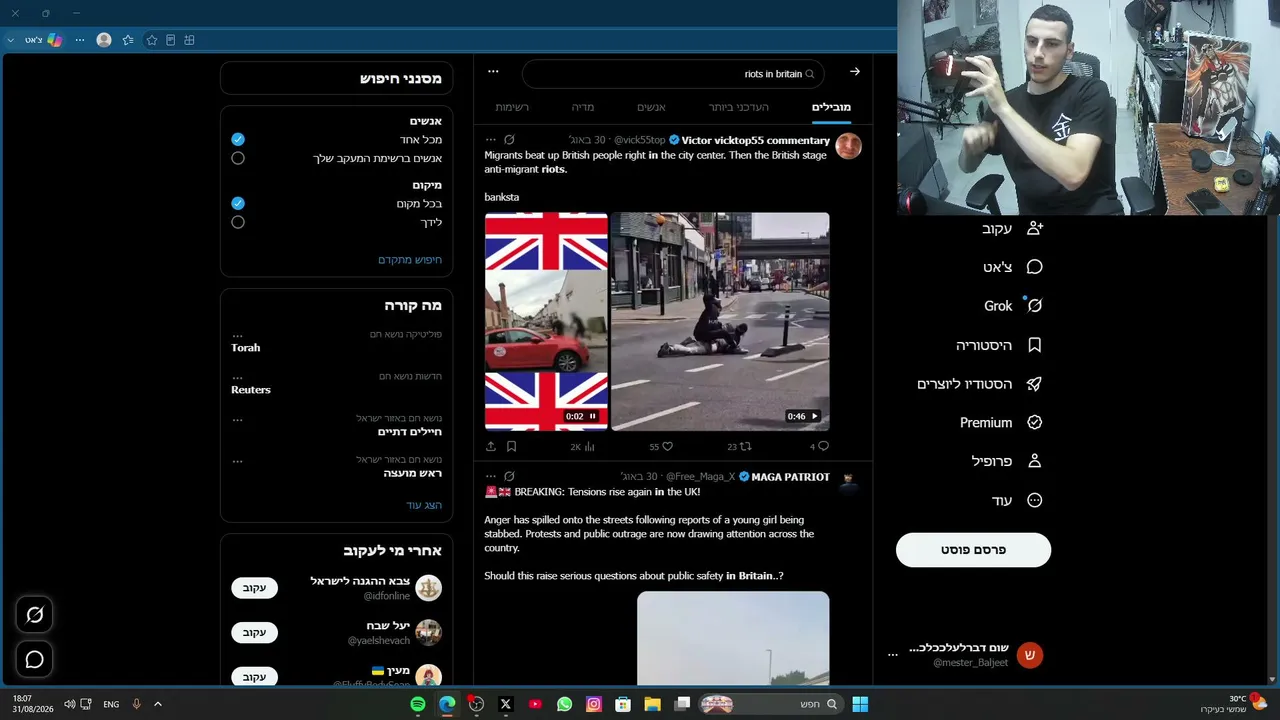Play the 0:46 street video

[x=814, y=416]
